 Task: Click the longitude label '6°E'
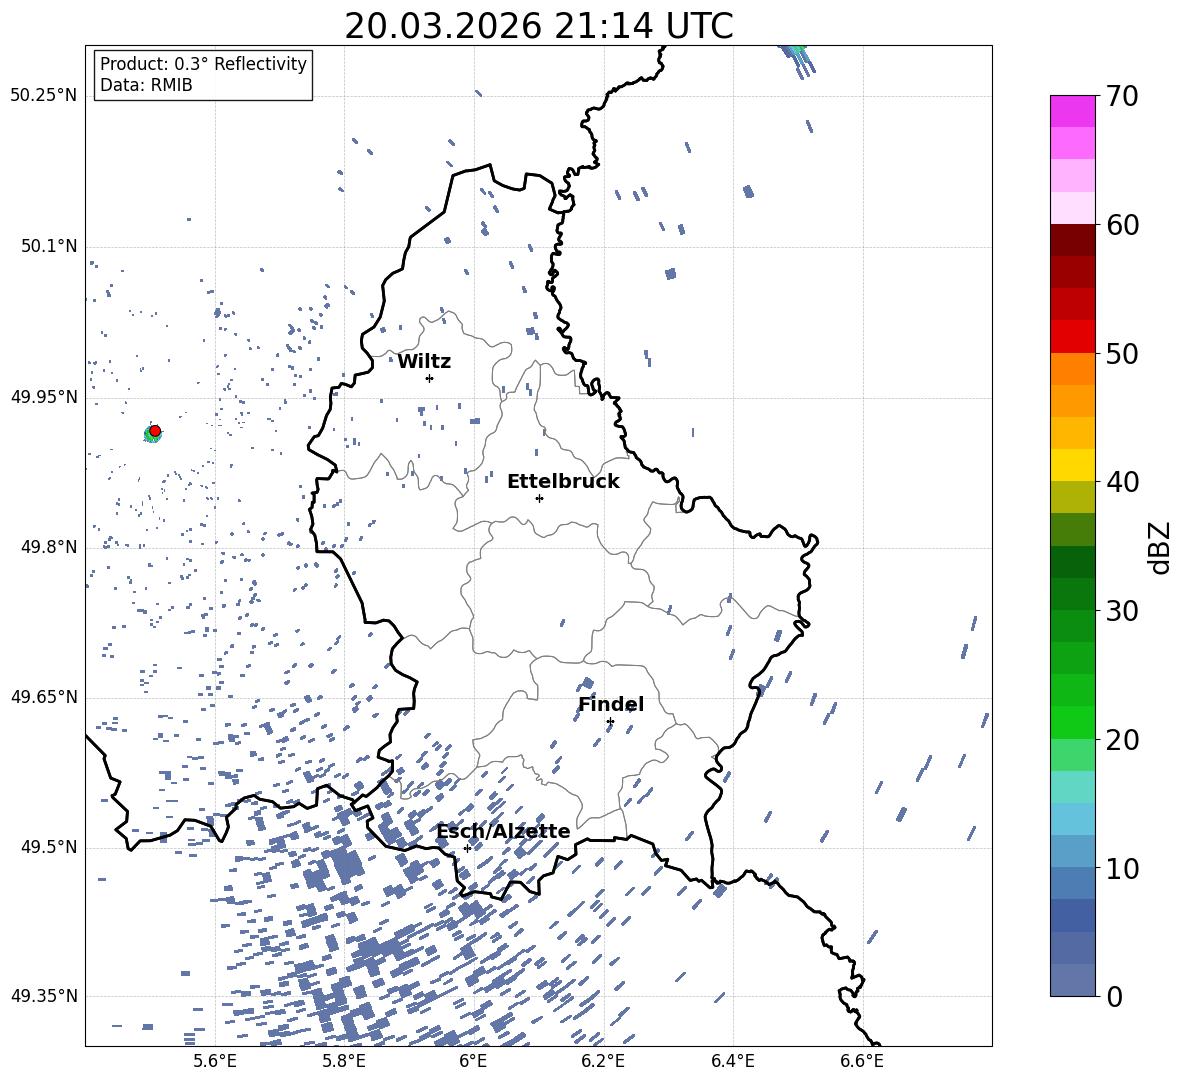[x=473, y=1061]
